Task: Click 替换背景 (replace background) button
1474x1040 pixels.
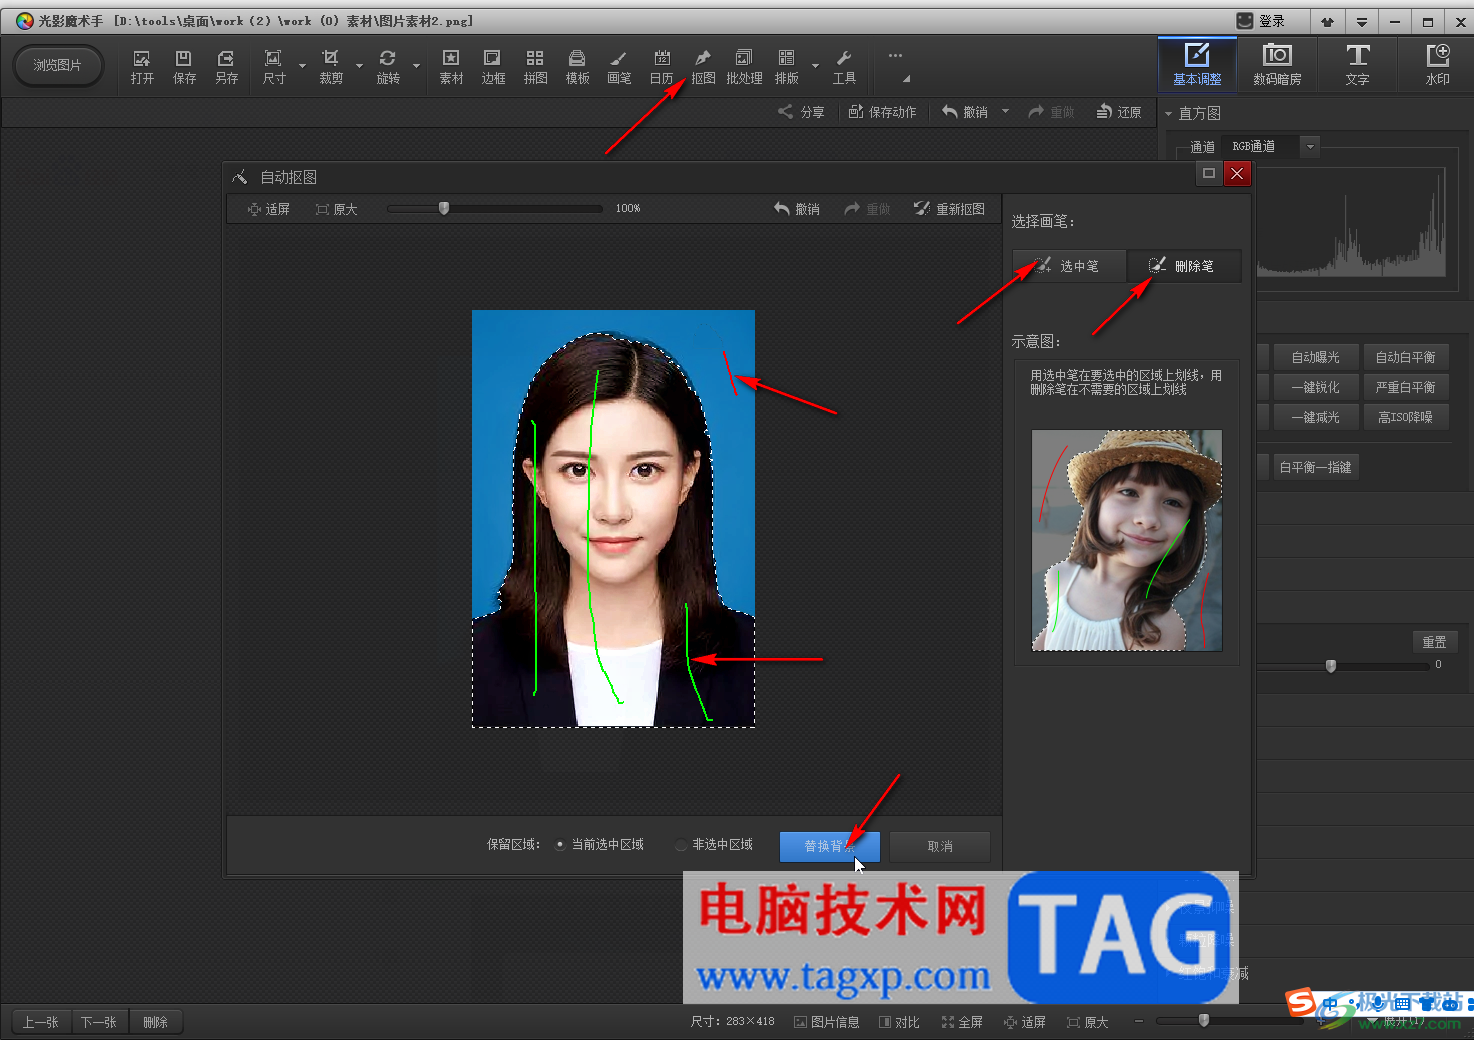Action: coord(830,846)
